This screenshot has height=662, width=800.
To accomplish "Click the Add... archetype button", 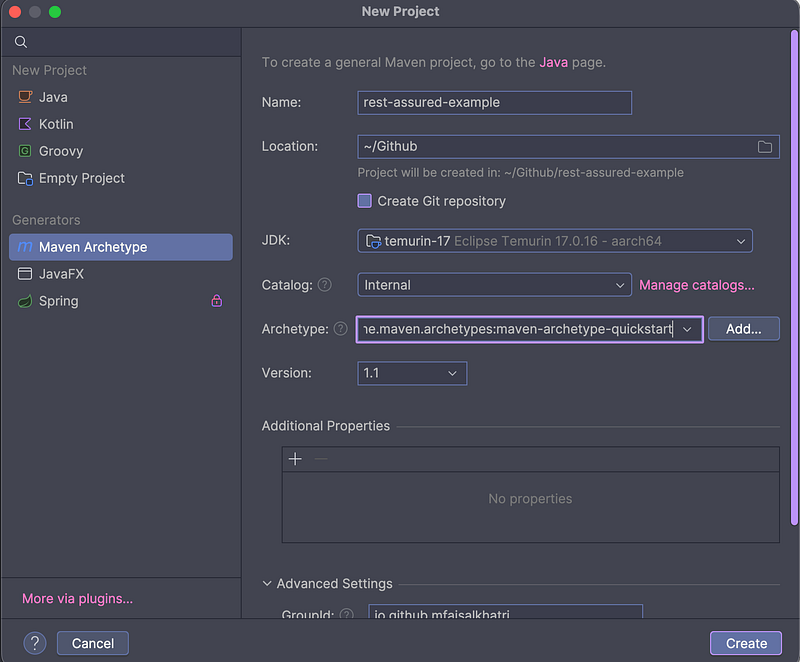I will pos(743,329).
